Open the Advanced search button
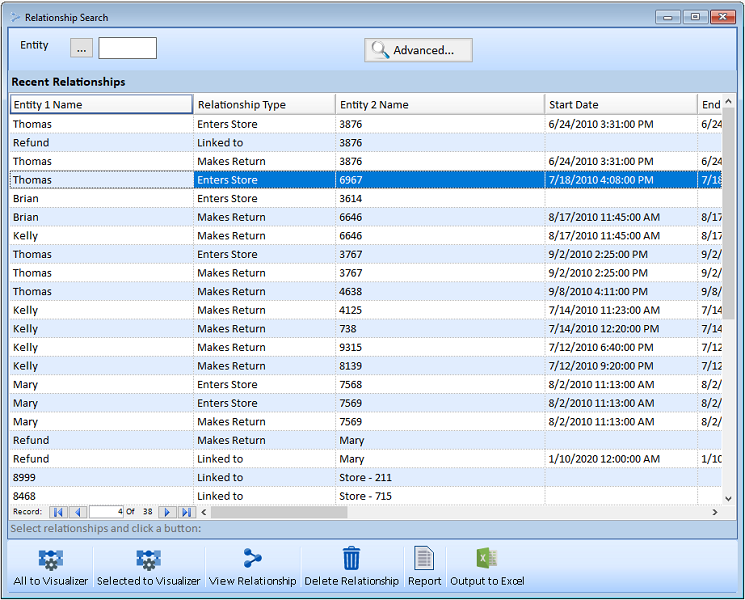745x600 pixels. 418,50
